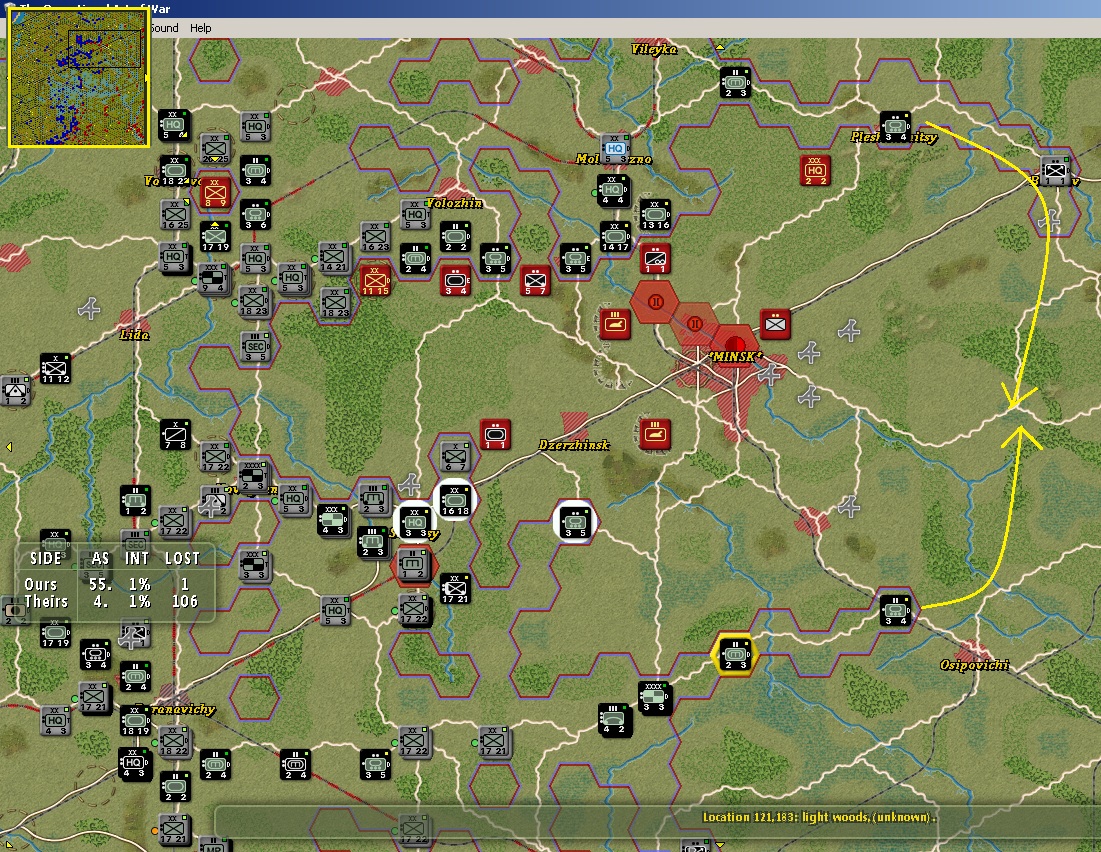
Task: Select black motorized unit 3 6
Action: (255, 215)
